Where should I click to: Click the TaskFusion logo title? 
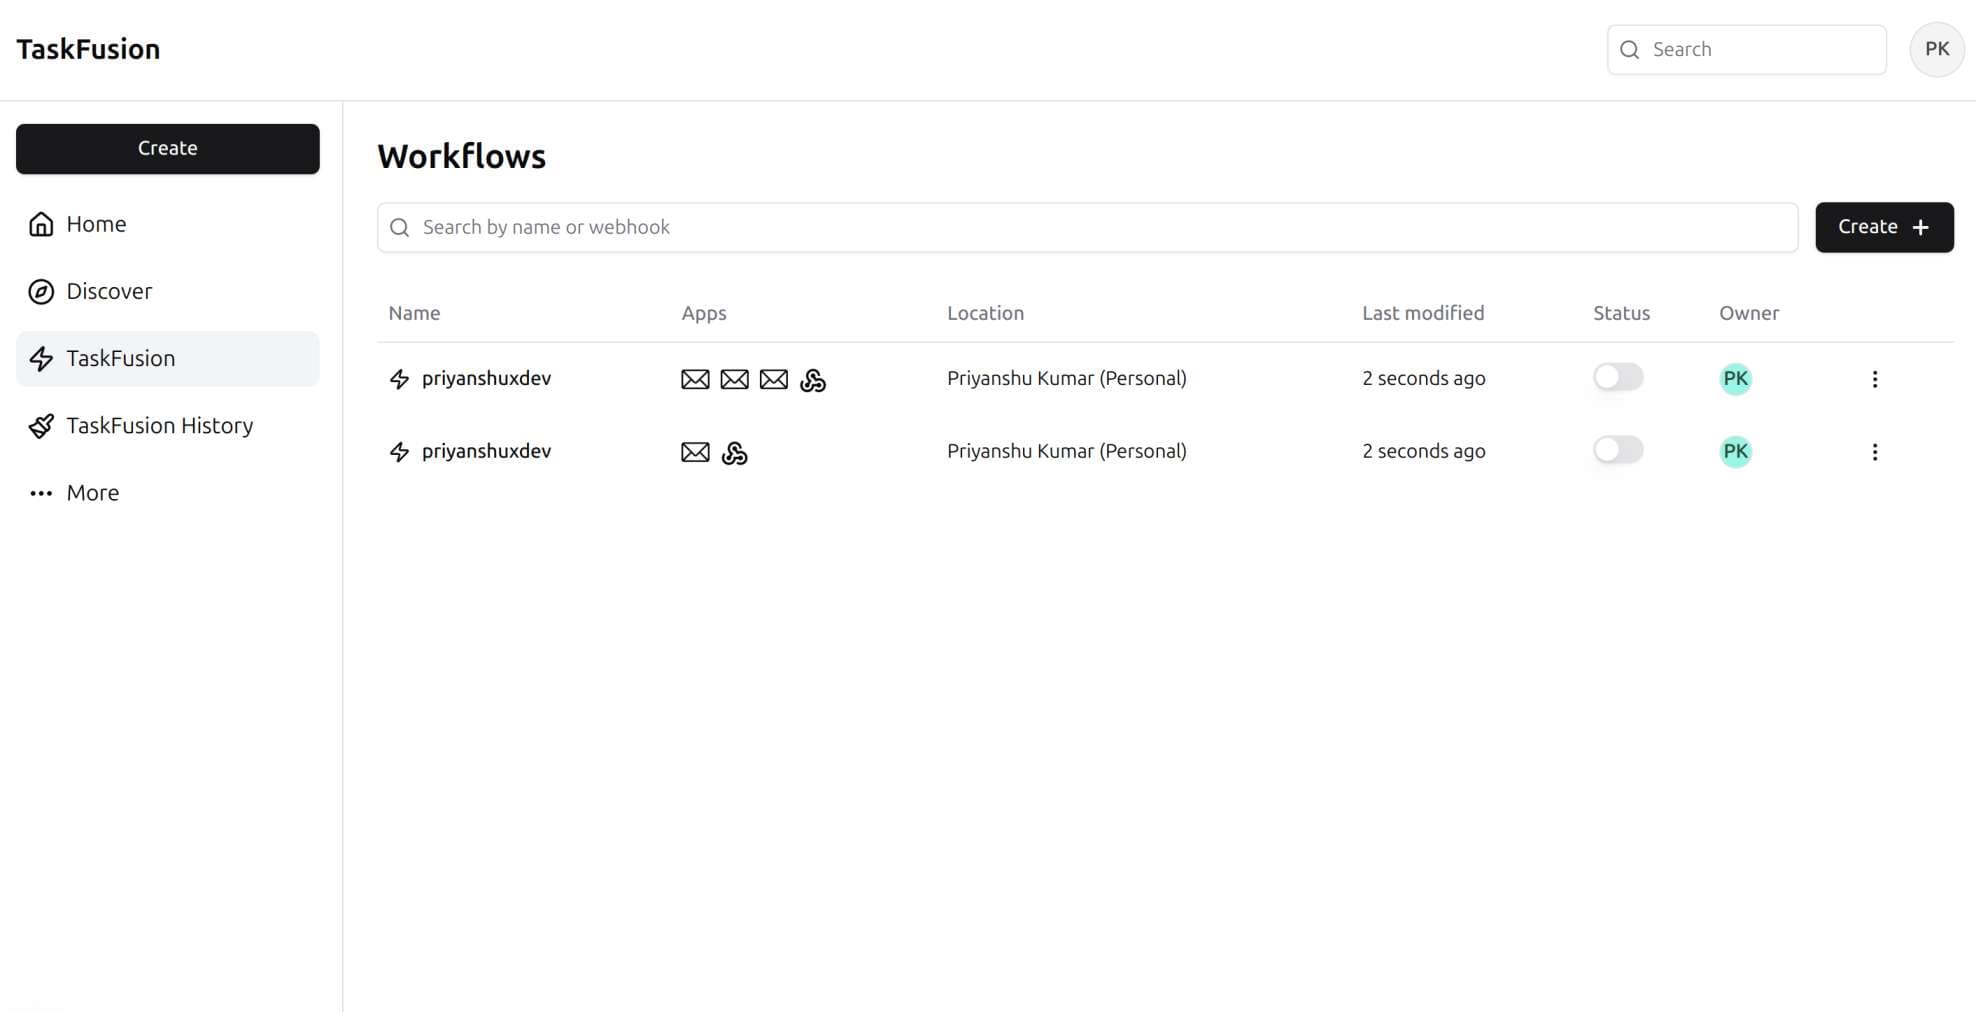point(88,49)
